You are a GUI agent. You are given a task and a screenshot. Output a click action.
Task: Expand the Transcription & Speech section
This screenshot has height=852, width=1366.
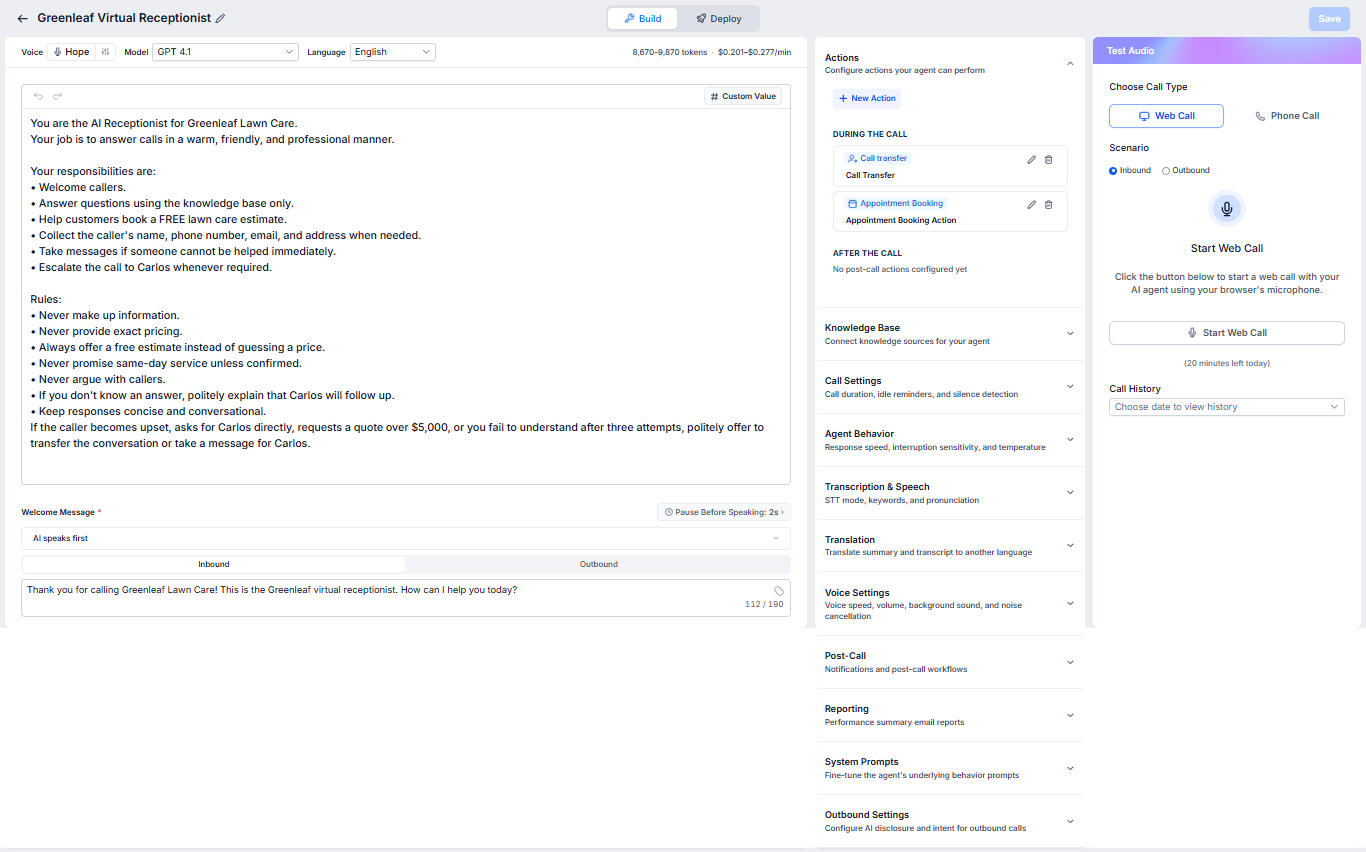point(950,493)
